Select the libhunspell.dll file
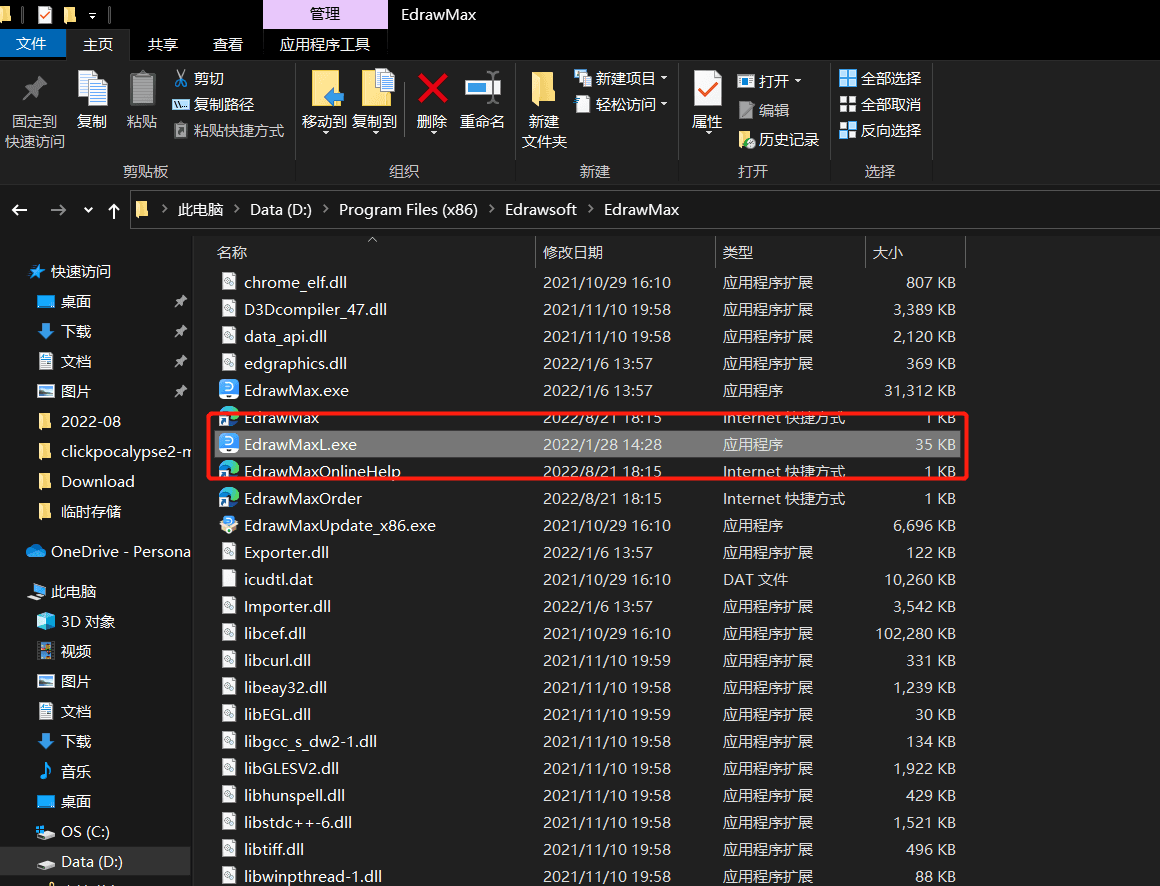Screen dimensions: 1160x886 588,795
